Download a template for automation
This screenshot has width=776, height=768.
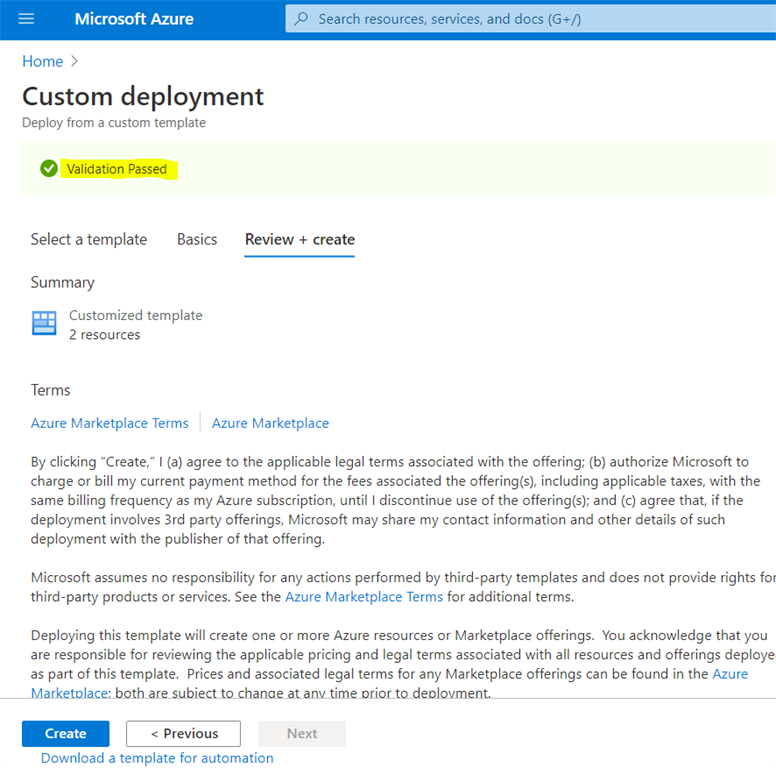click(x=157, y=758)
